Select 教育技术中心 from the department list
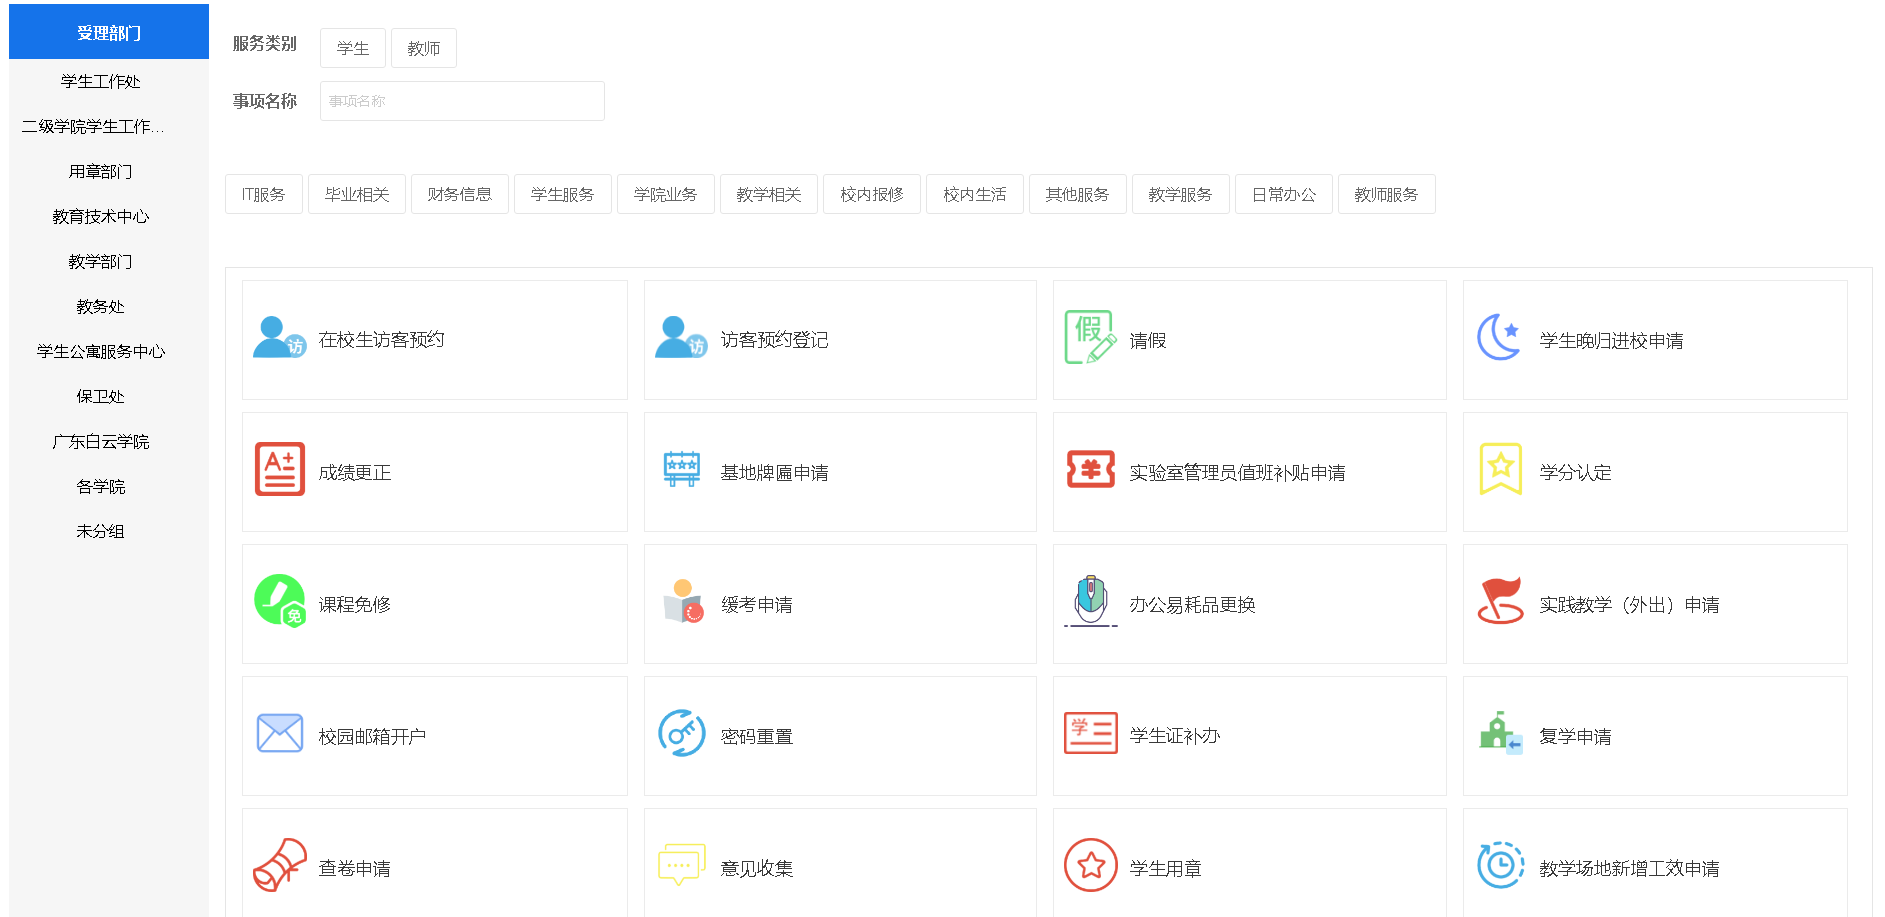The width and height of the screenshot is (1885, 917). point(101,216)
